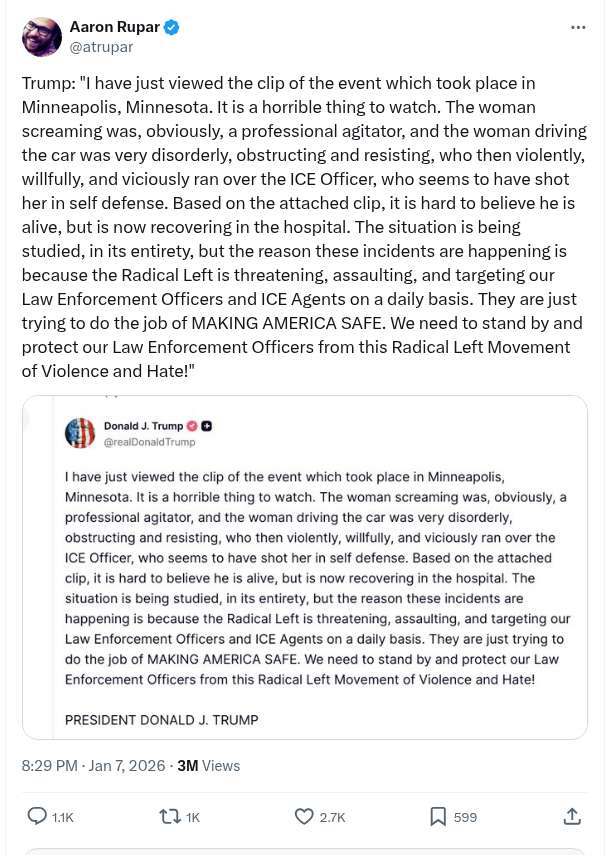Open the 8:29 PM · Jan 7, 2026 timestamp

tap(92, 766)
